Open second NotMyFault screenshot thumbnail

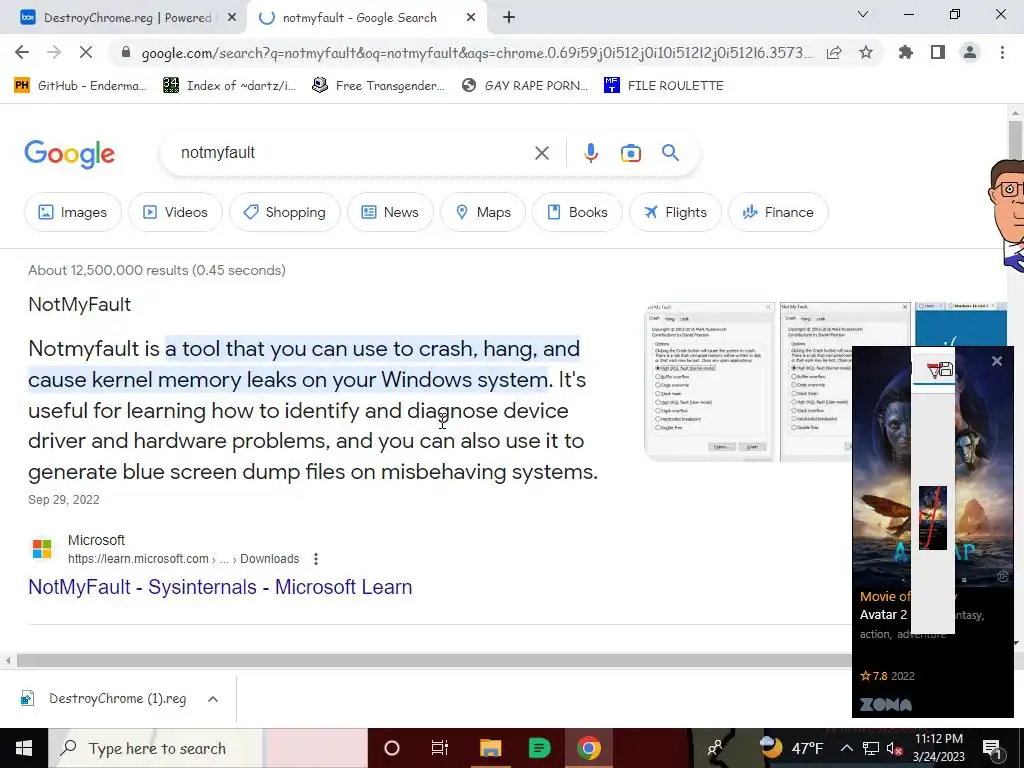pos(846,383)
